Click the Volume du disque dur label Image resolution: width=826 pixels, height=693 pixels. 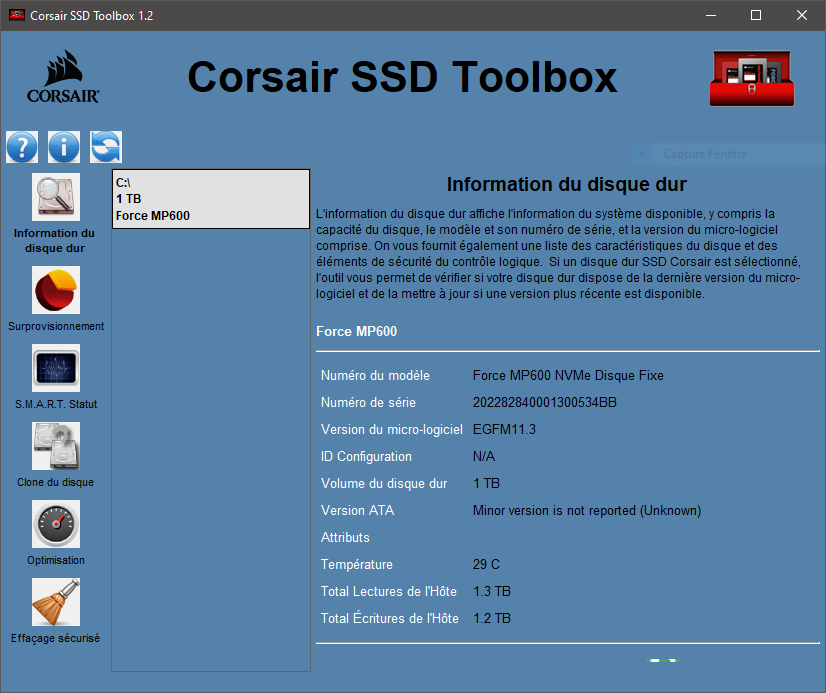(384, 483)
